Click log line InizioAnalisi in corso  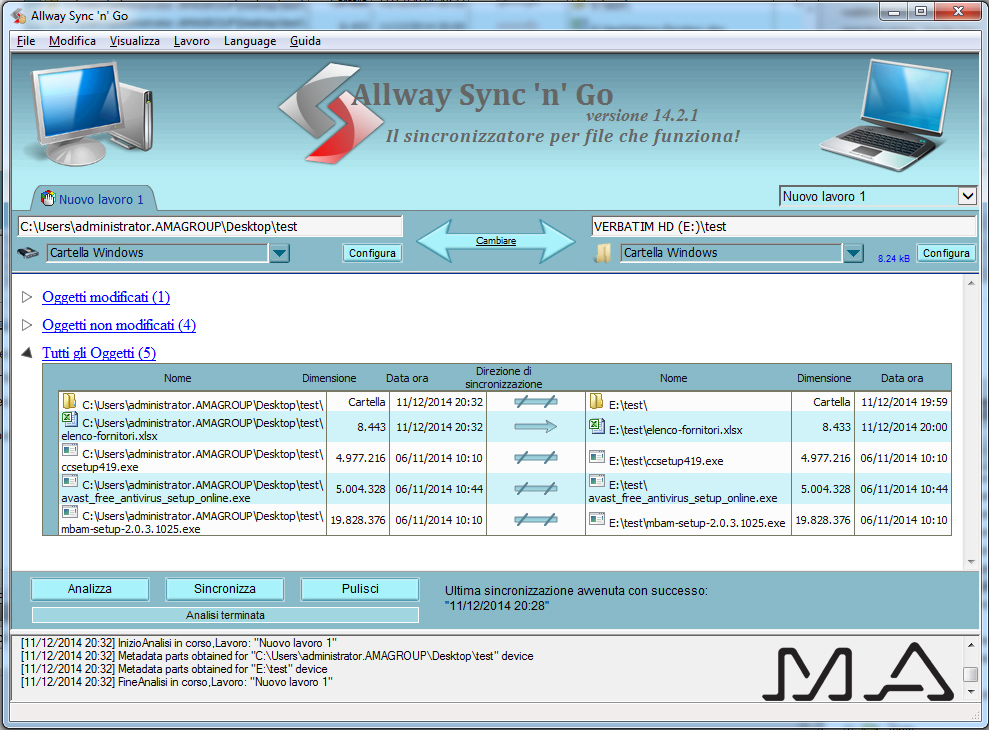[x=178, y=643]
